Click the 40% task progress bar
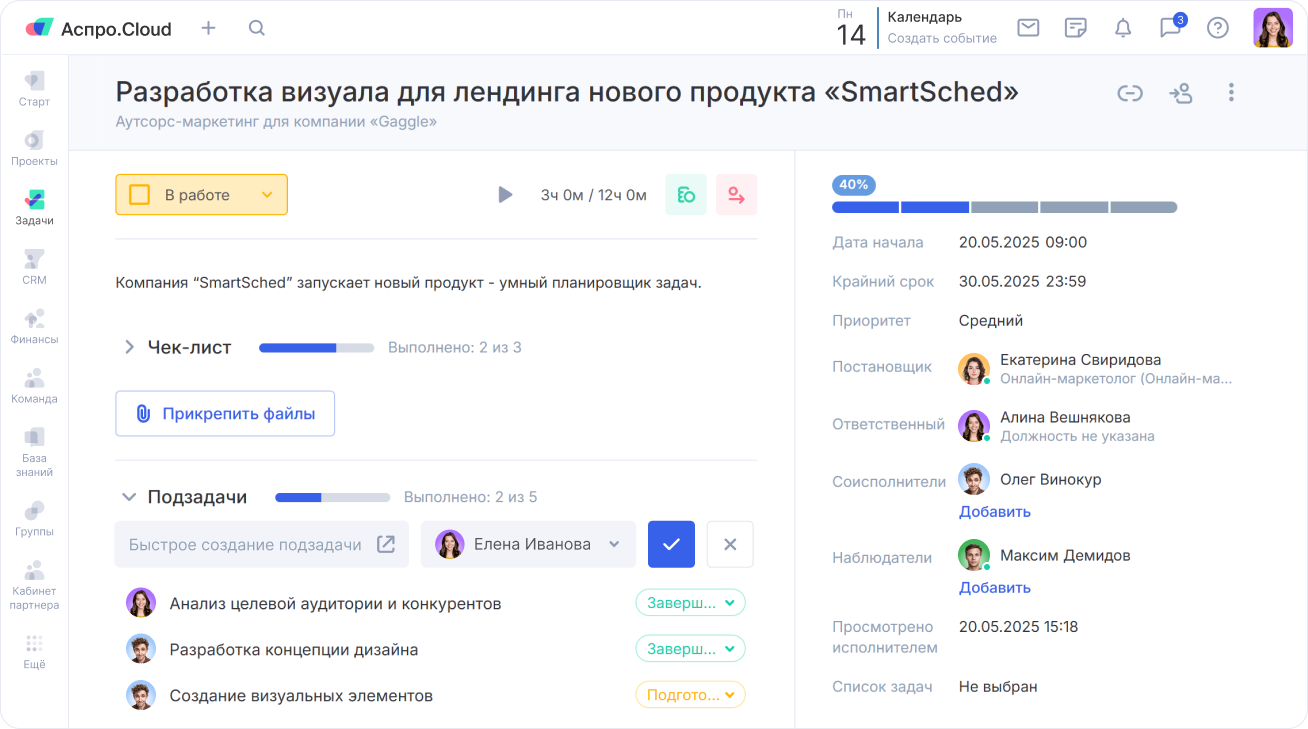1308x729 pixels. pos(1004,207)
